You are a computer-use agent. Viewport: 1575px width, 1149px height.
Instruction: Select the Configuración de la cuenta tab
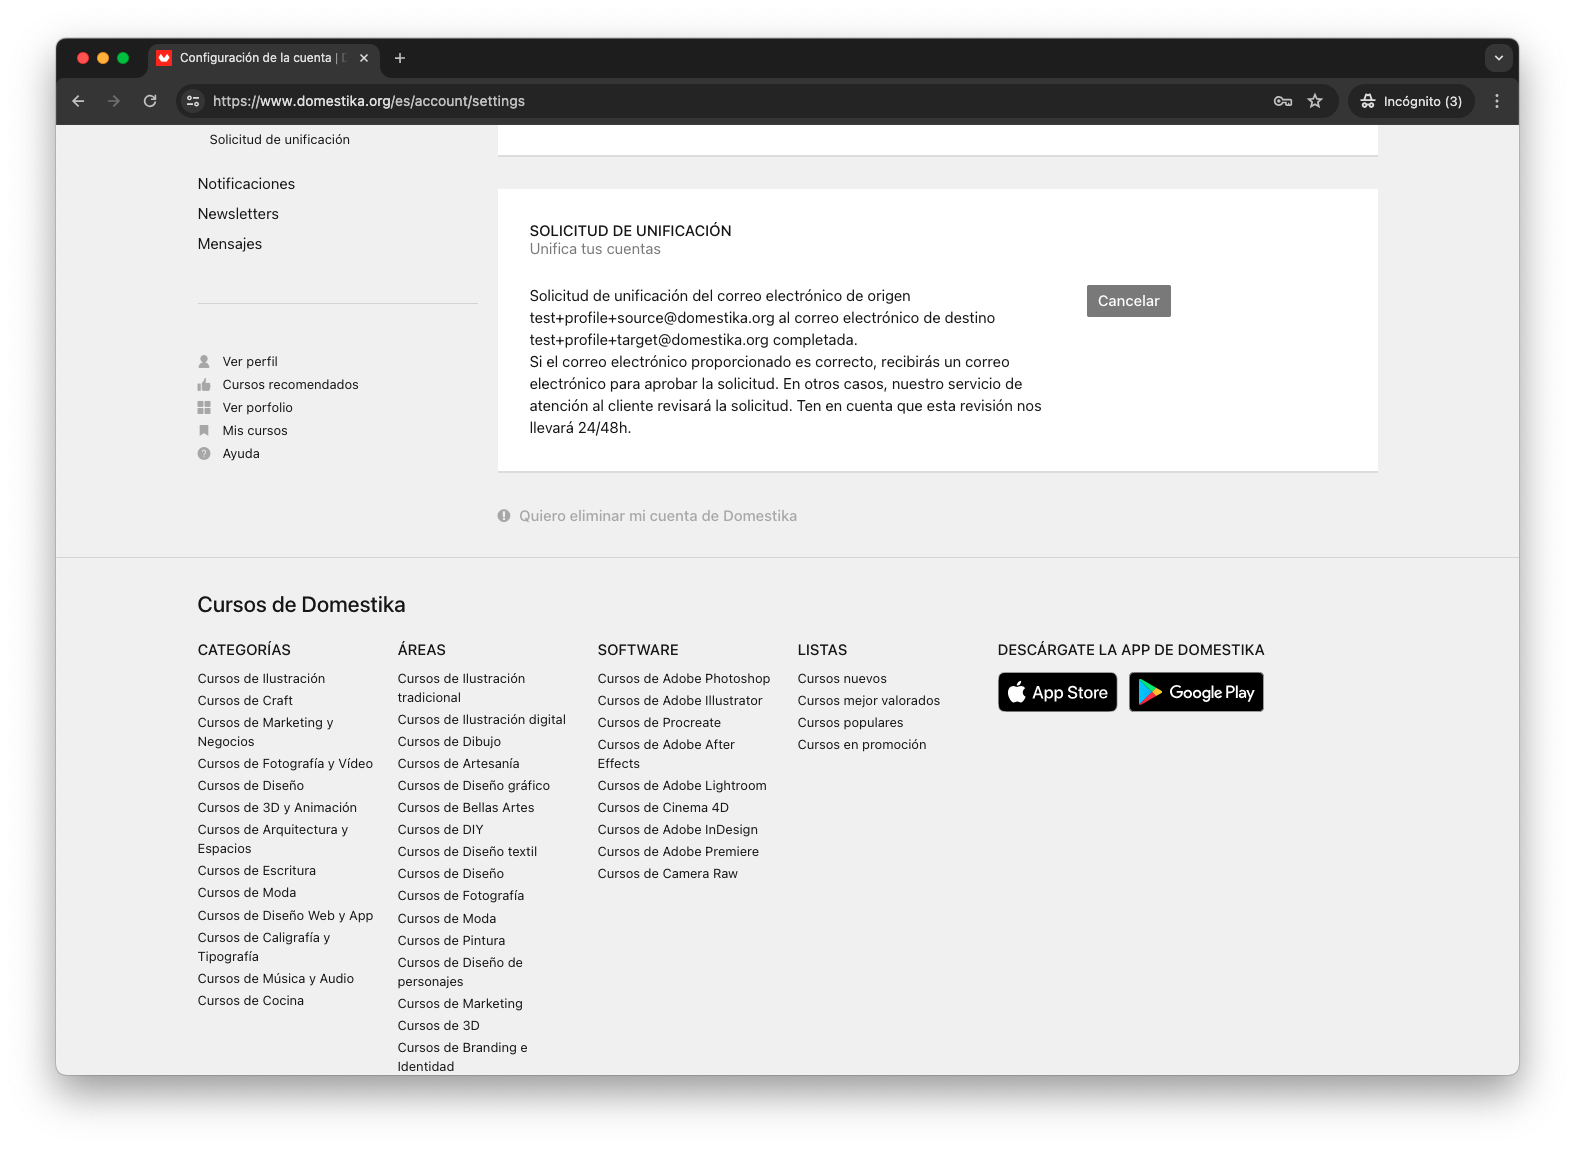pos(264,58)
